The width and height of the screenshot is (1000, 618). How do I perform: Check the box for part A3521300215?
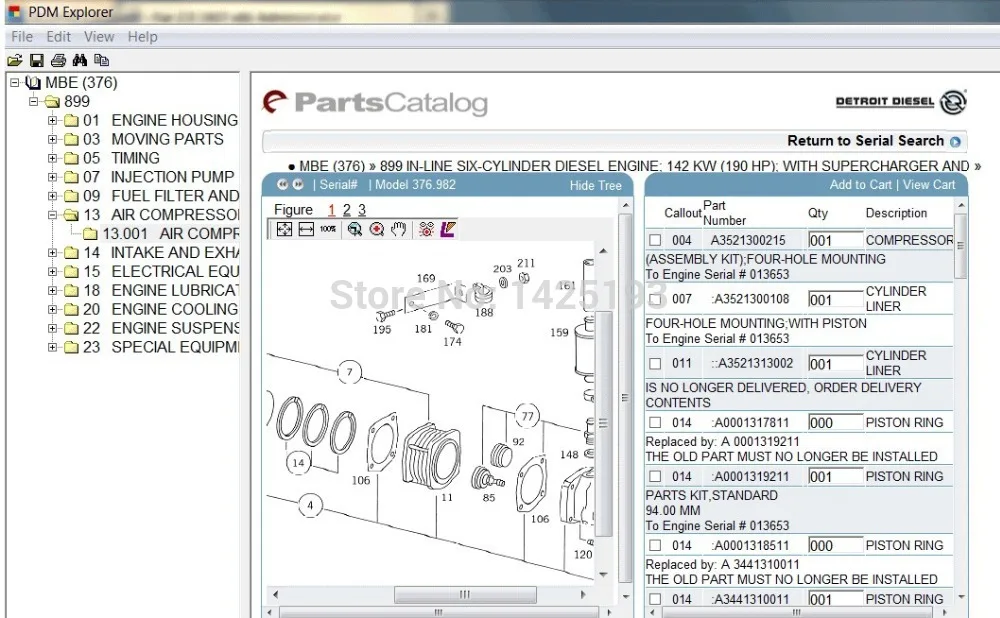tap(655, 240)
